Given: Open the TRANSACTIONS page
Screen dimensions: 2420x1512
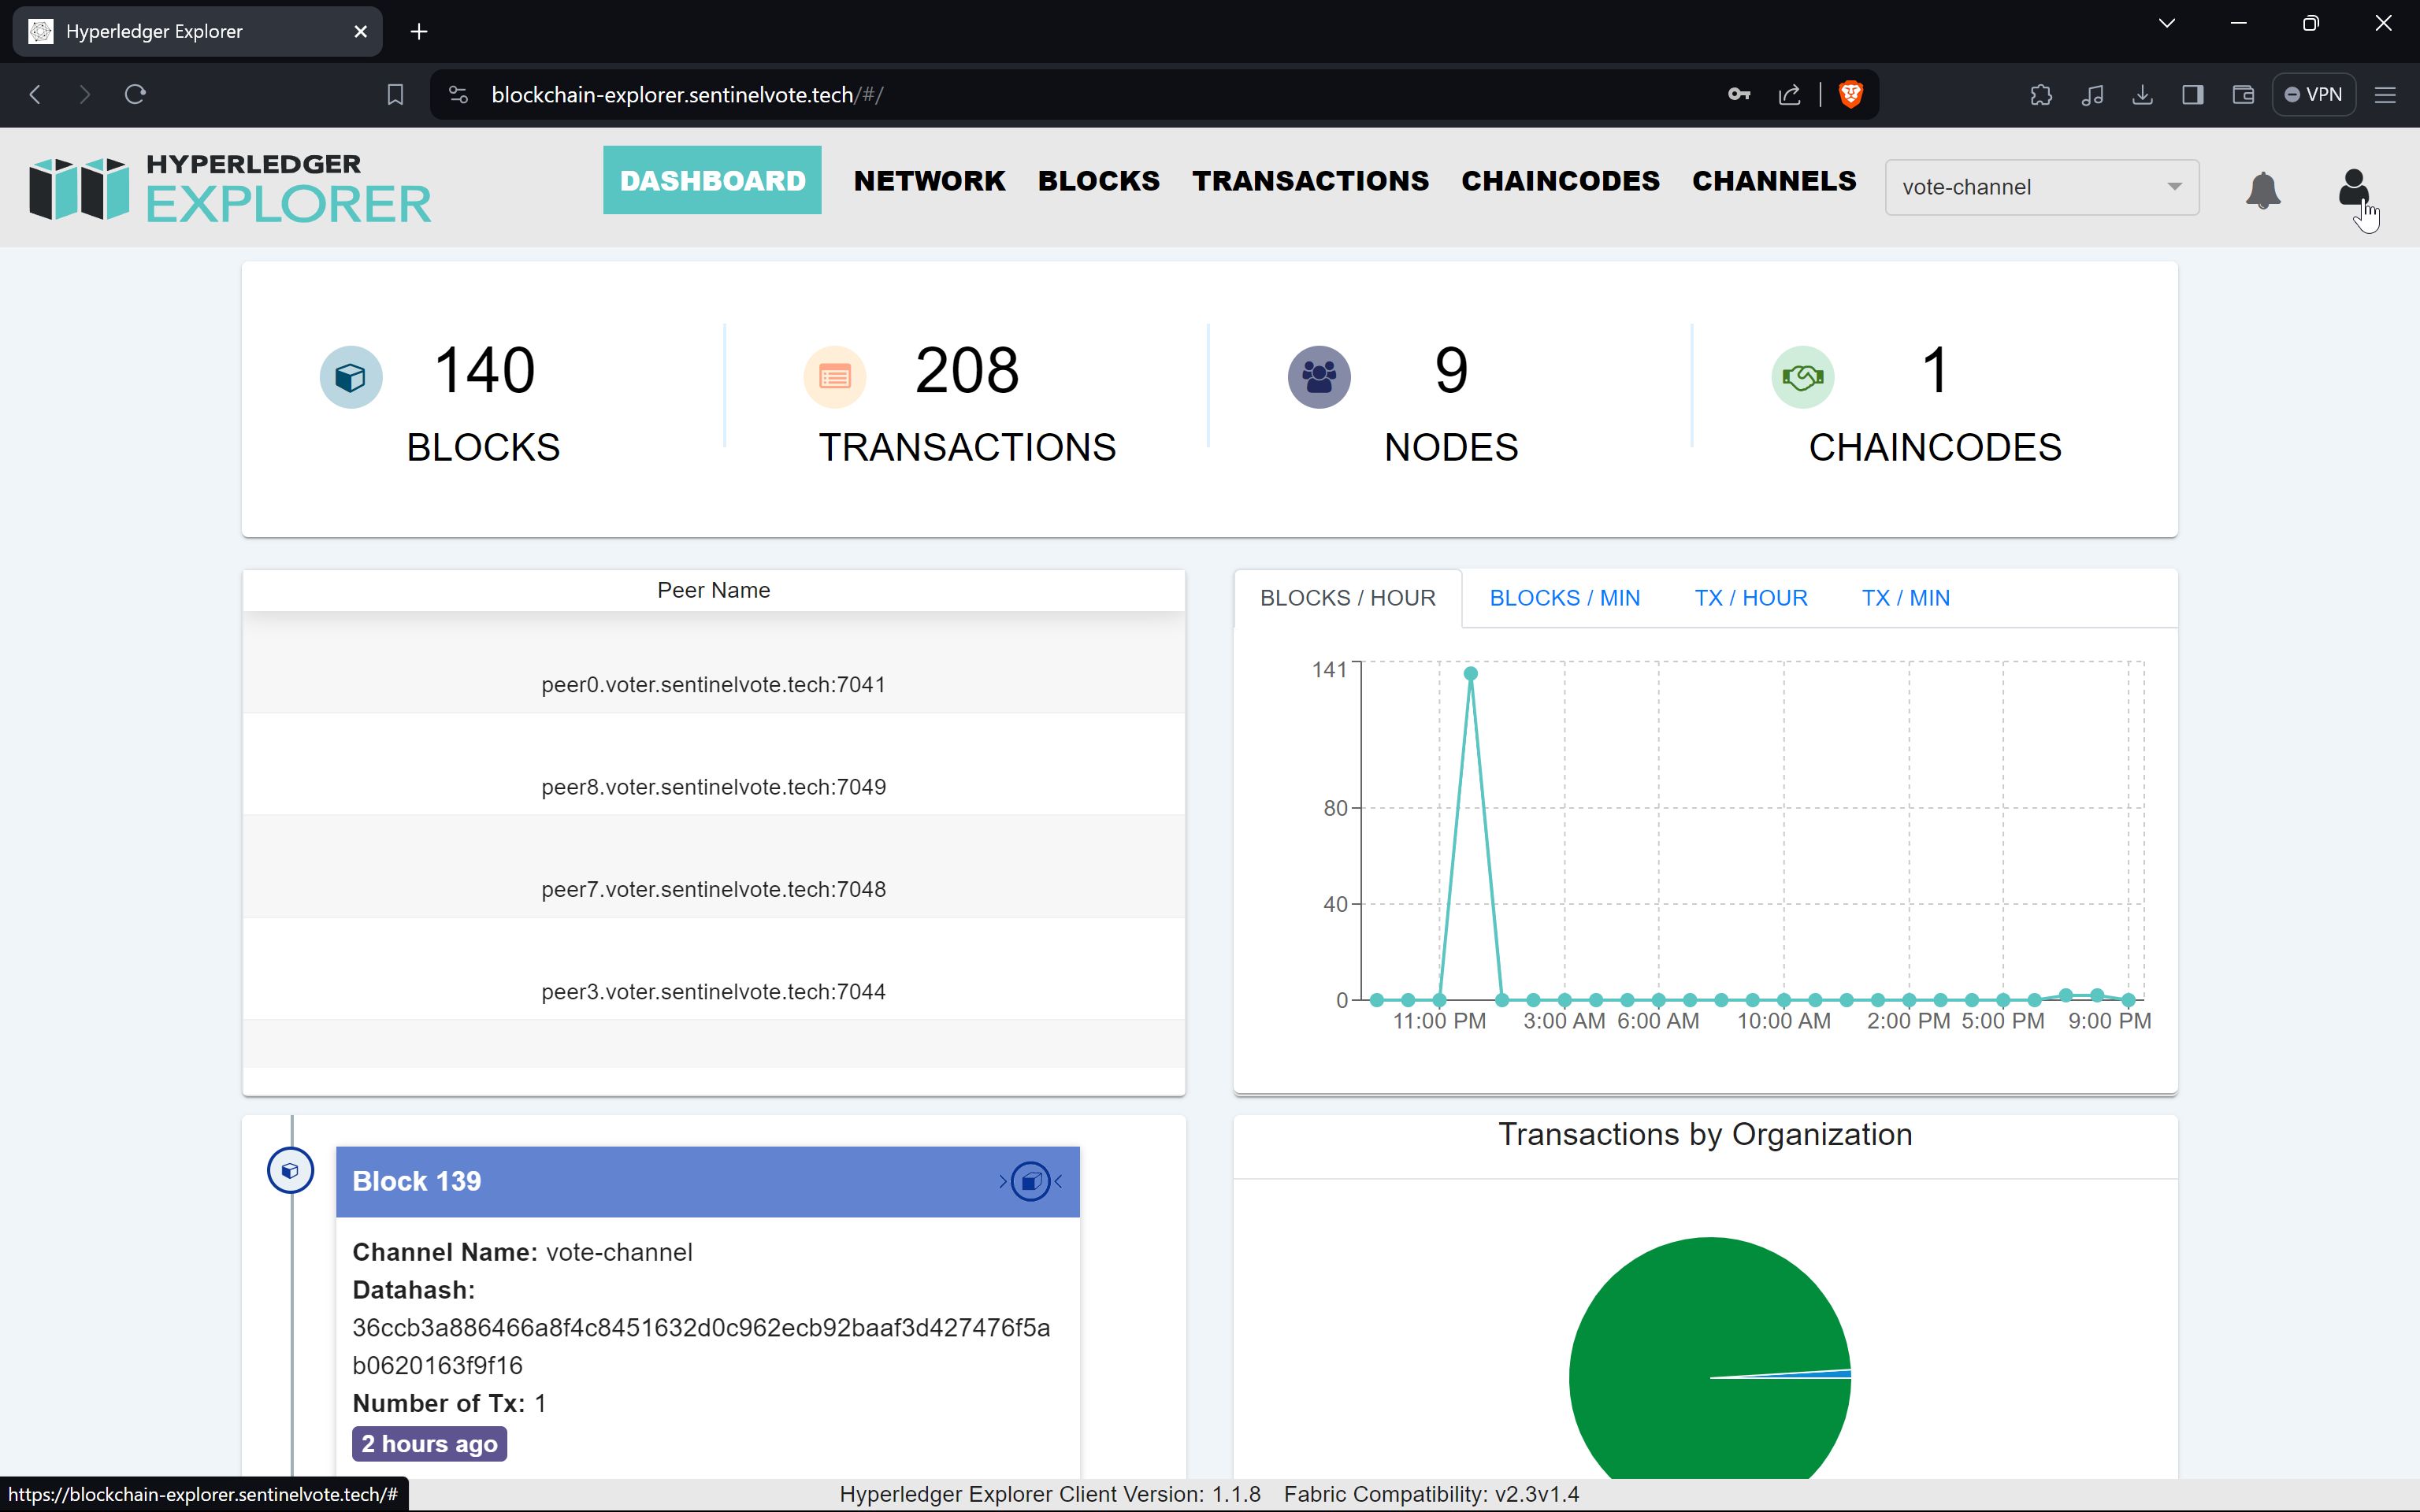Looking at the screenshot, I should point(1310,180).
